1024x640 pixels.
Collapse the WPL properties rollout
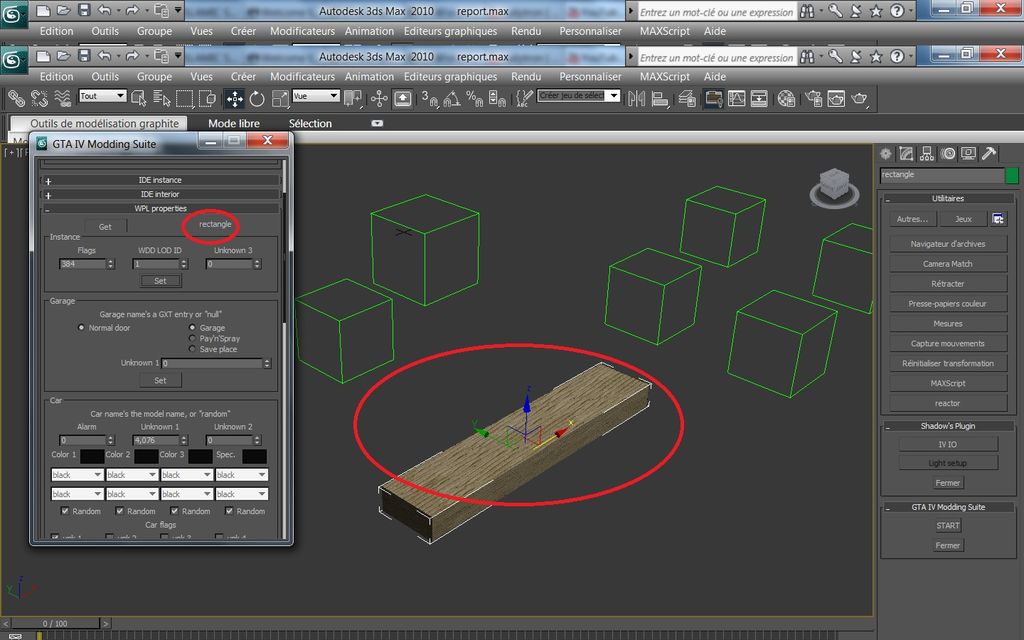[160, 209]
